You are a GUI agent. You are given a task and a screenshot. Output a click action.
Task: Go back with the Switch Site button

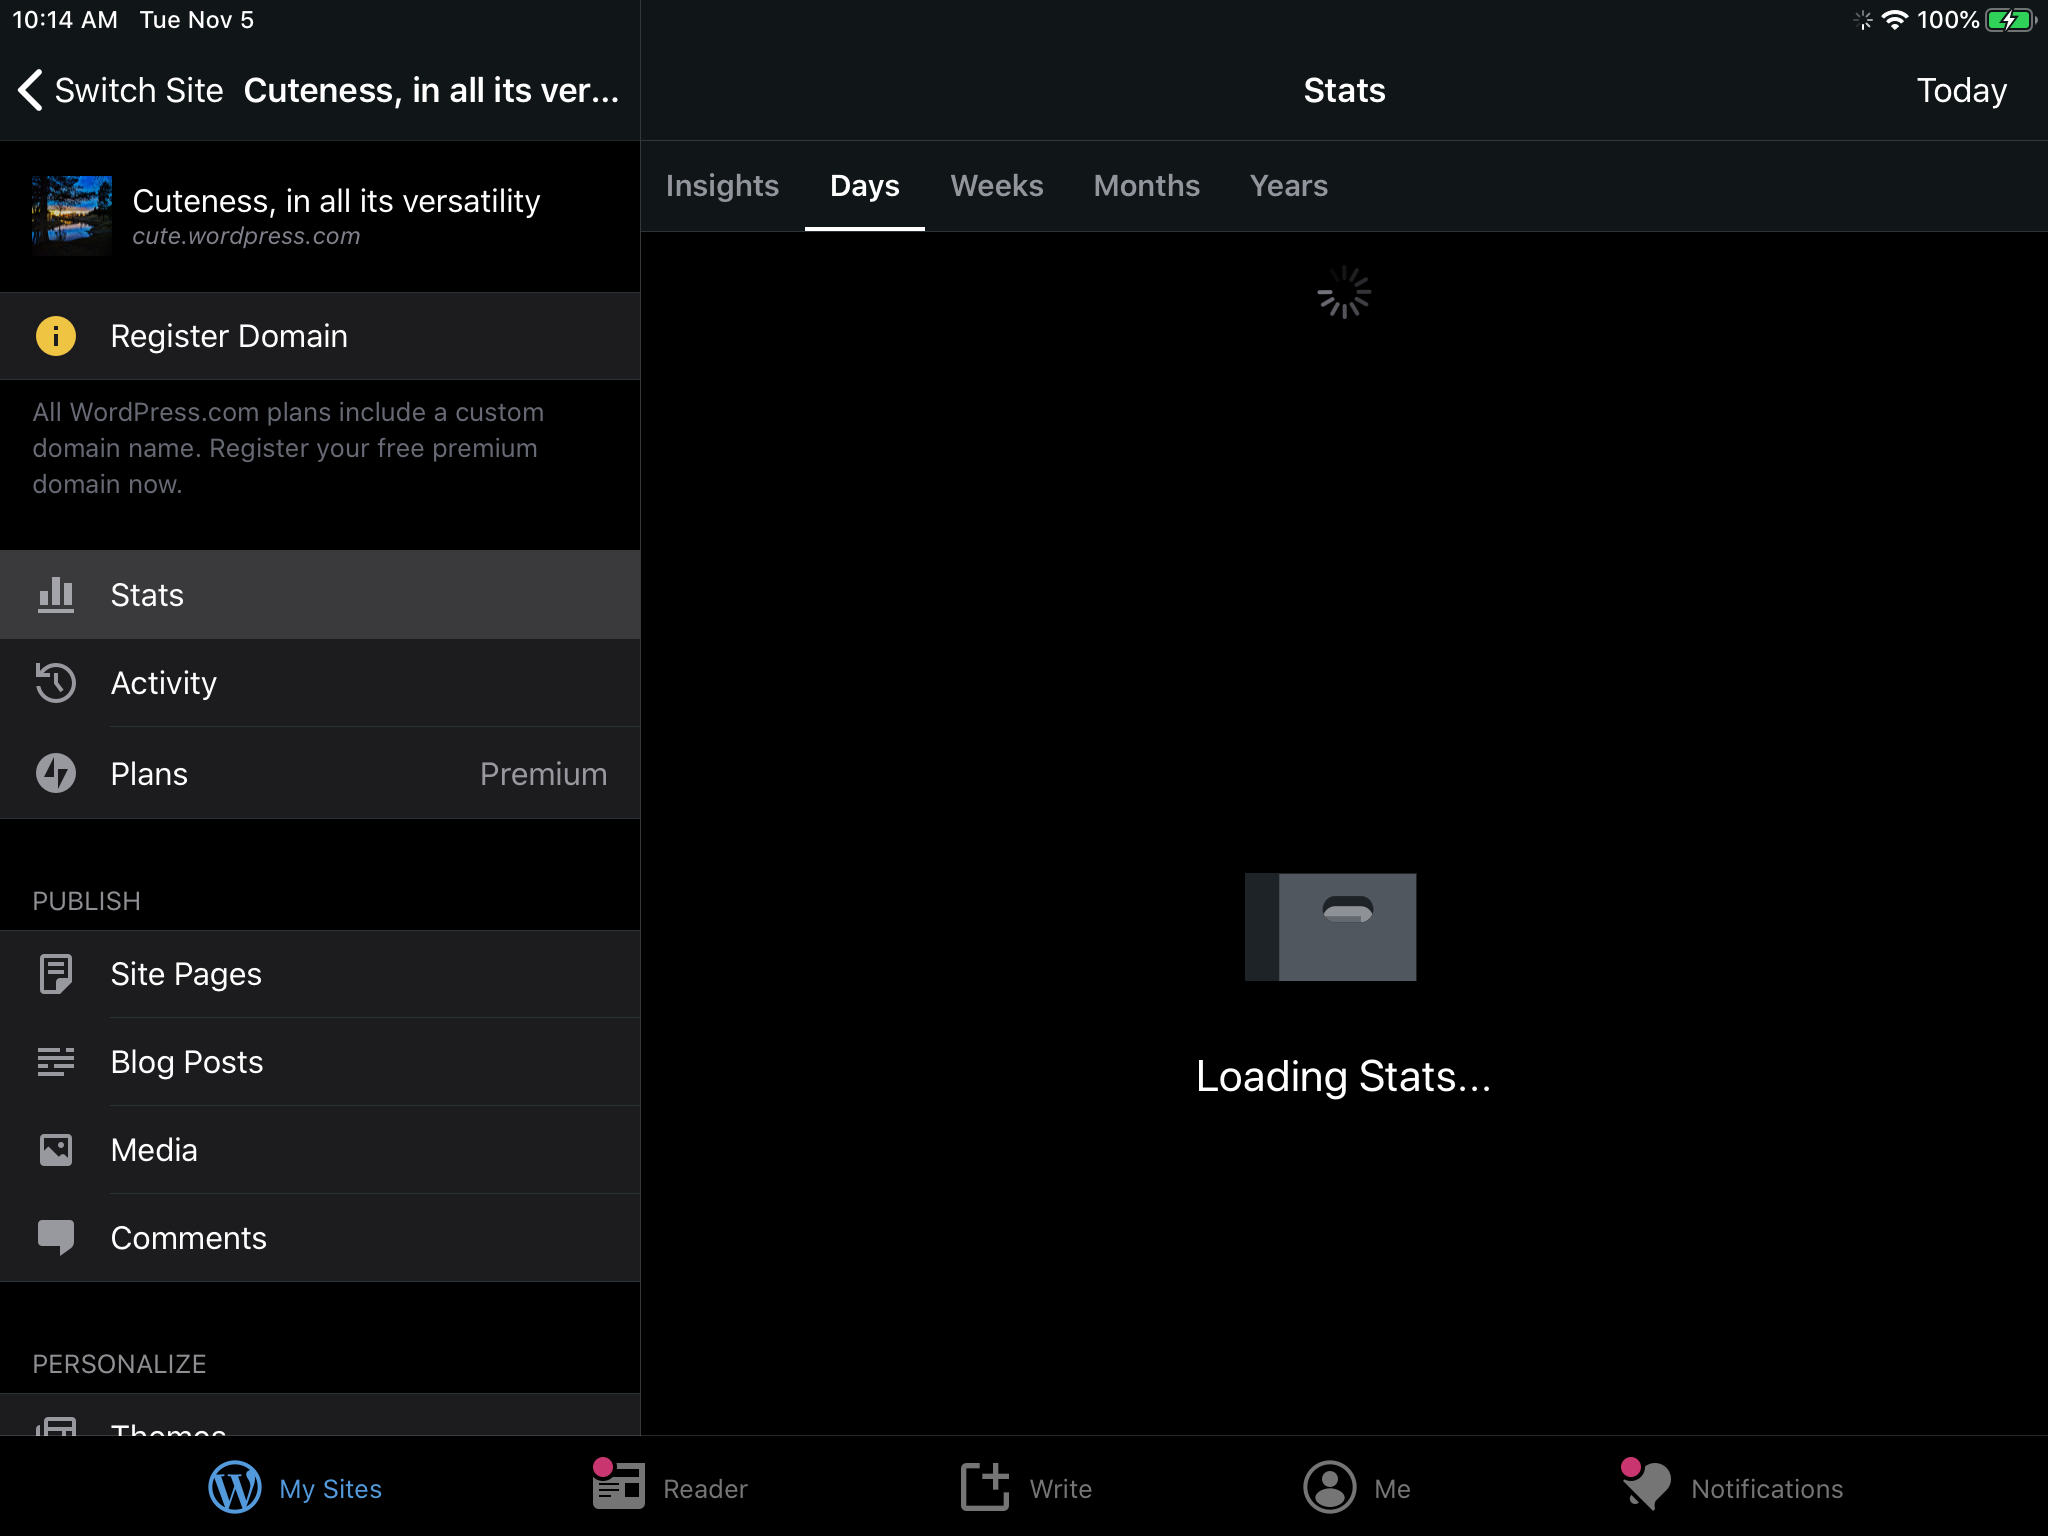(x=120, y=90)
